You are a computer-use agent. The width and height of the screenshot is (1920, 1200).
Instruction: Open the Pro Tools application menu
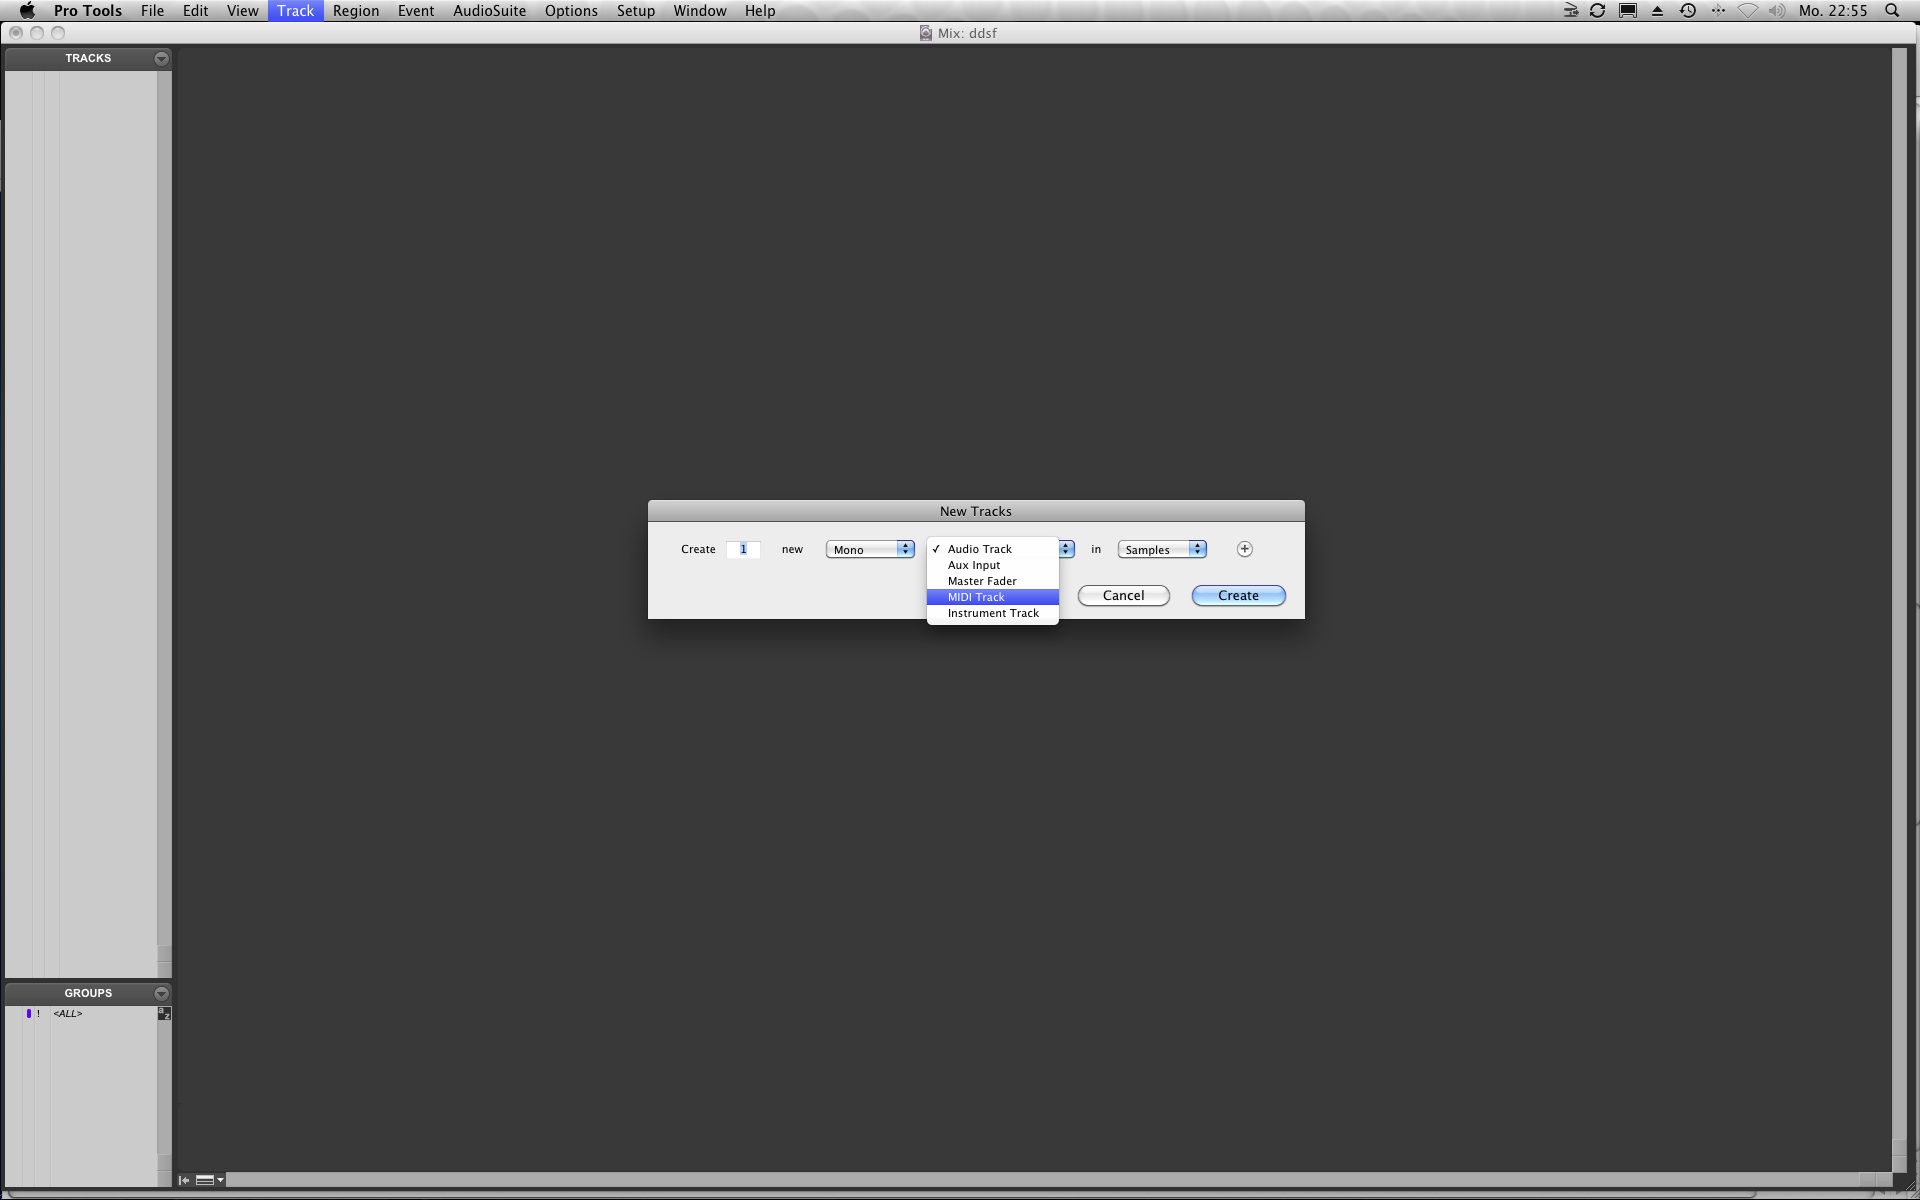88,11
